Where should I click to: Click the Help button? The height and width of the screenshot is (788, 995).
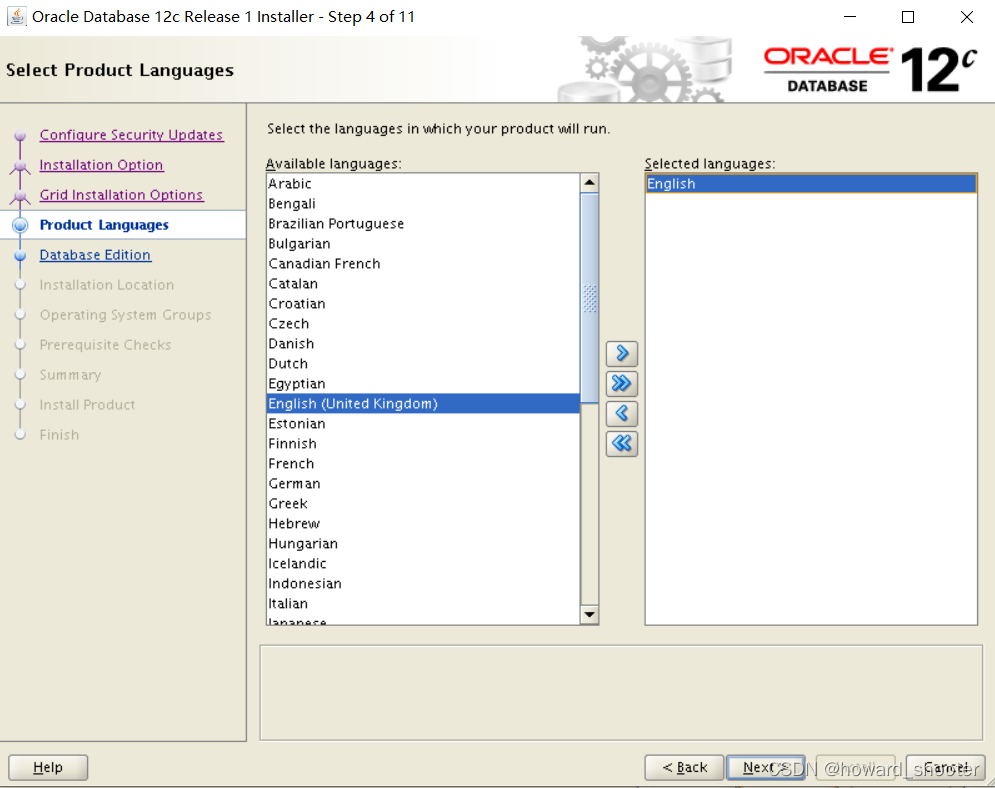tap(47, 767)
